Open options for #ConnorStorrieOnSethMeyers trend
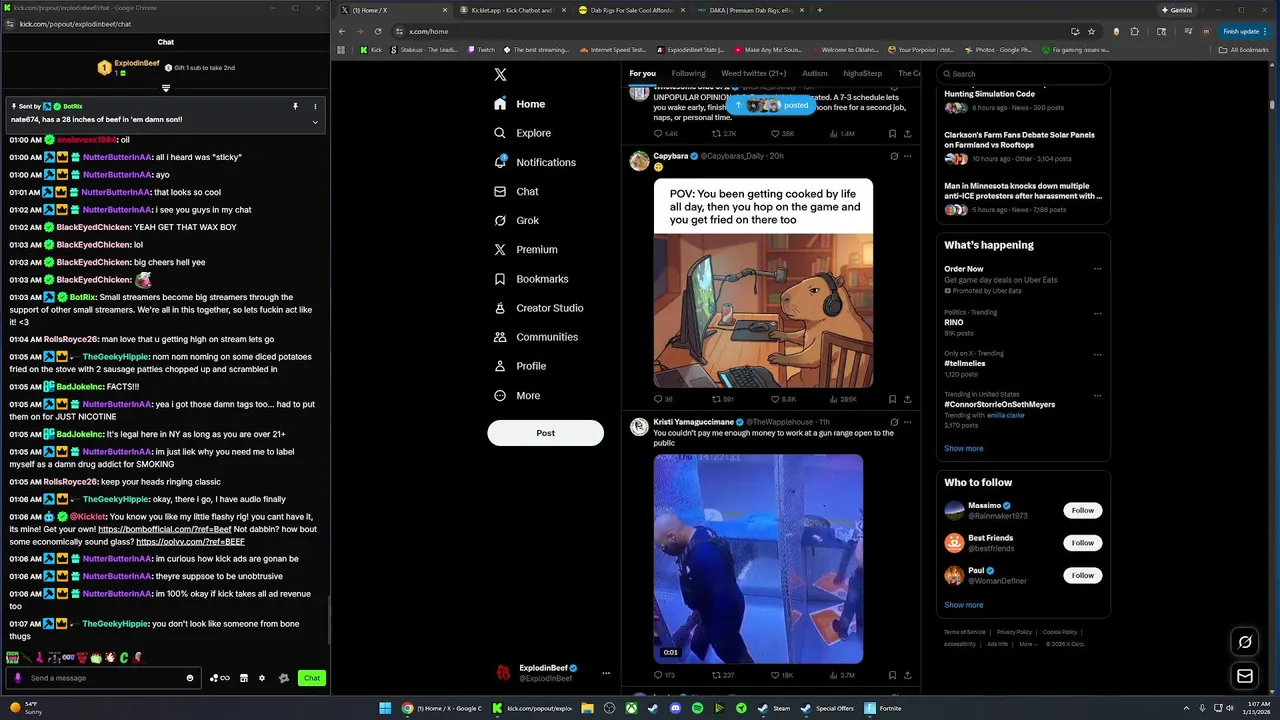 click(x=1097, y=395)
